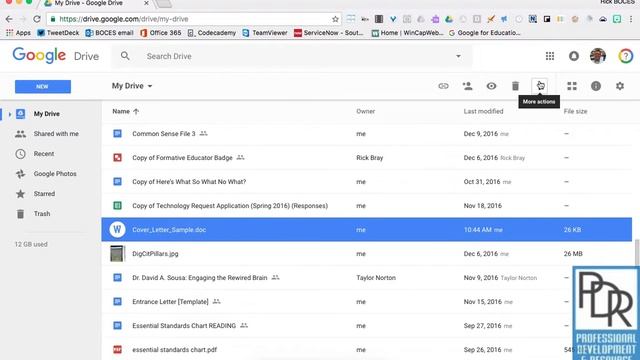The height and width of the screenshot is (360, 640).
Task: Click the Owner column header
Action: pyautogui.click(x=365, y=111)
